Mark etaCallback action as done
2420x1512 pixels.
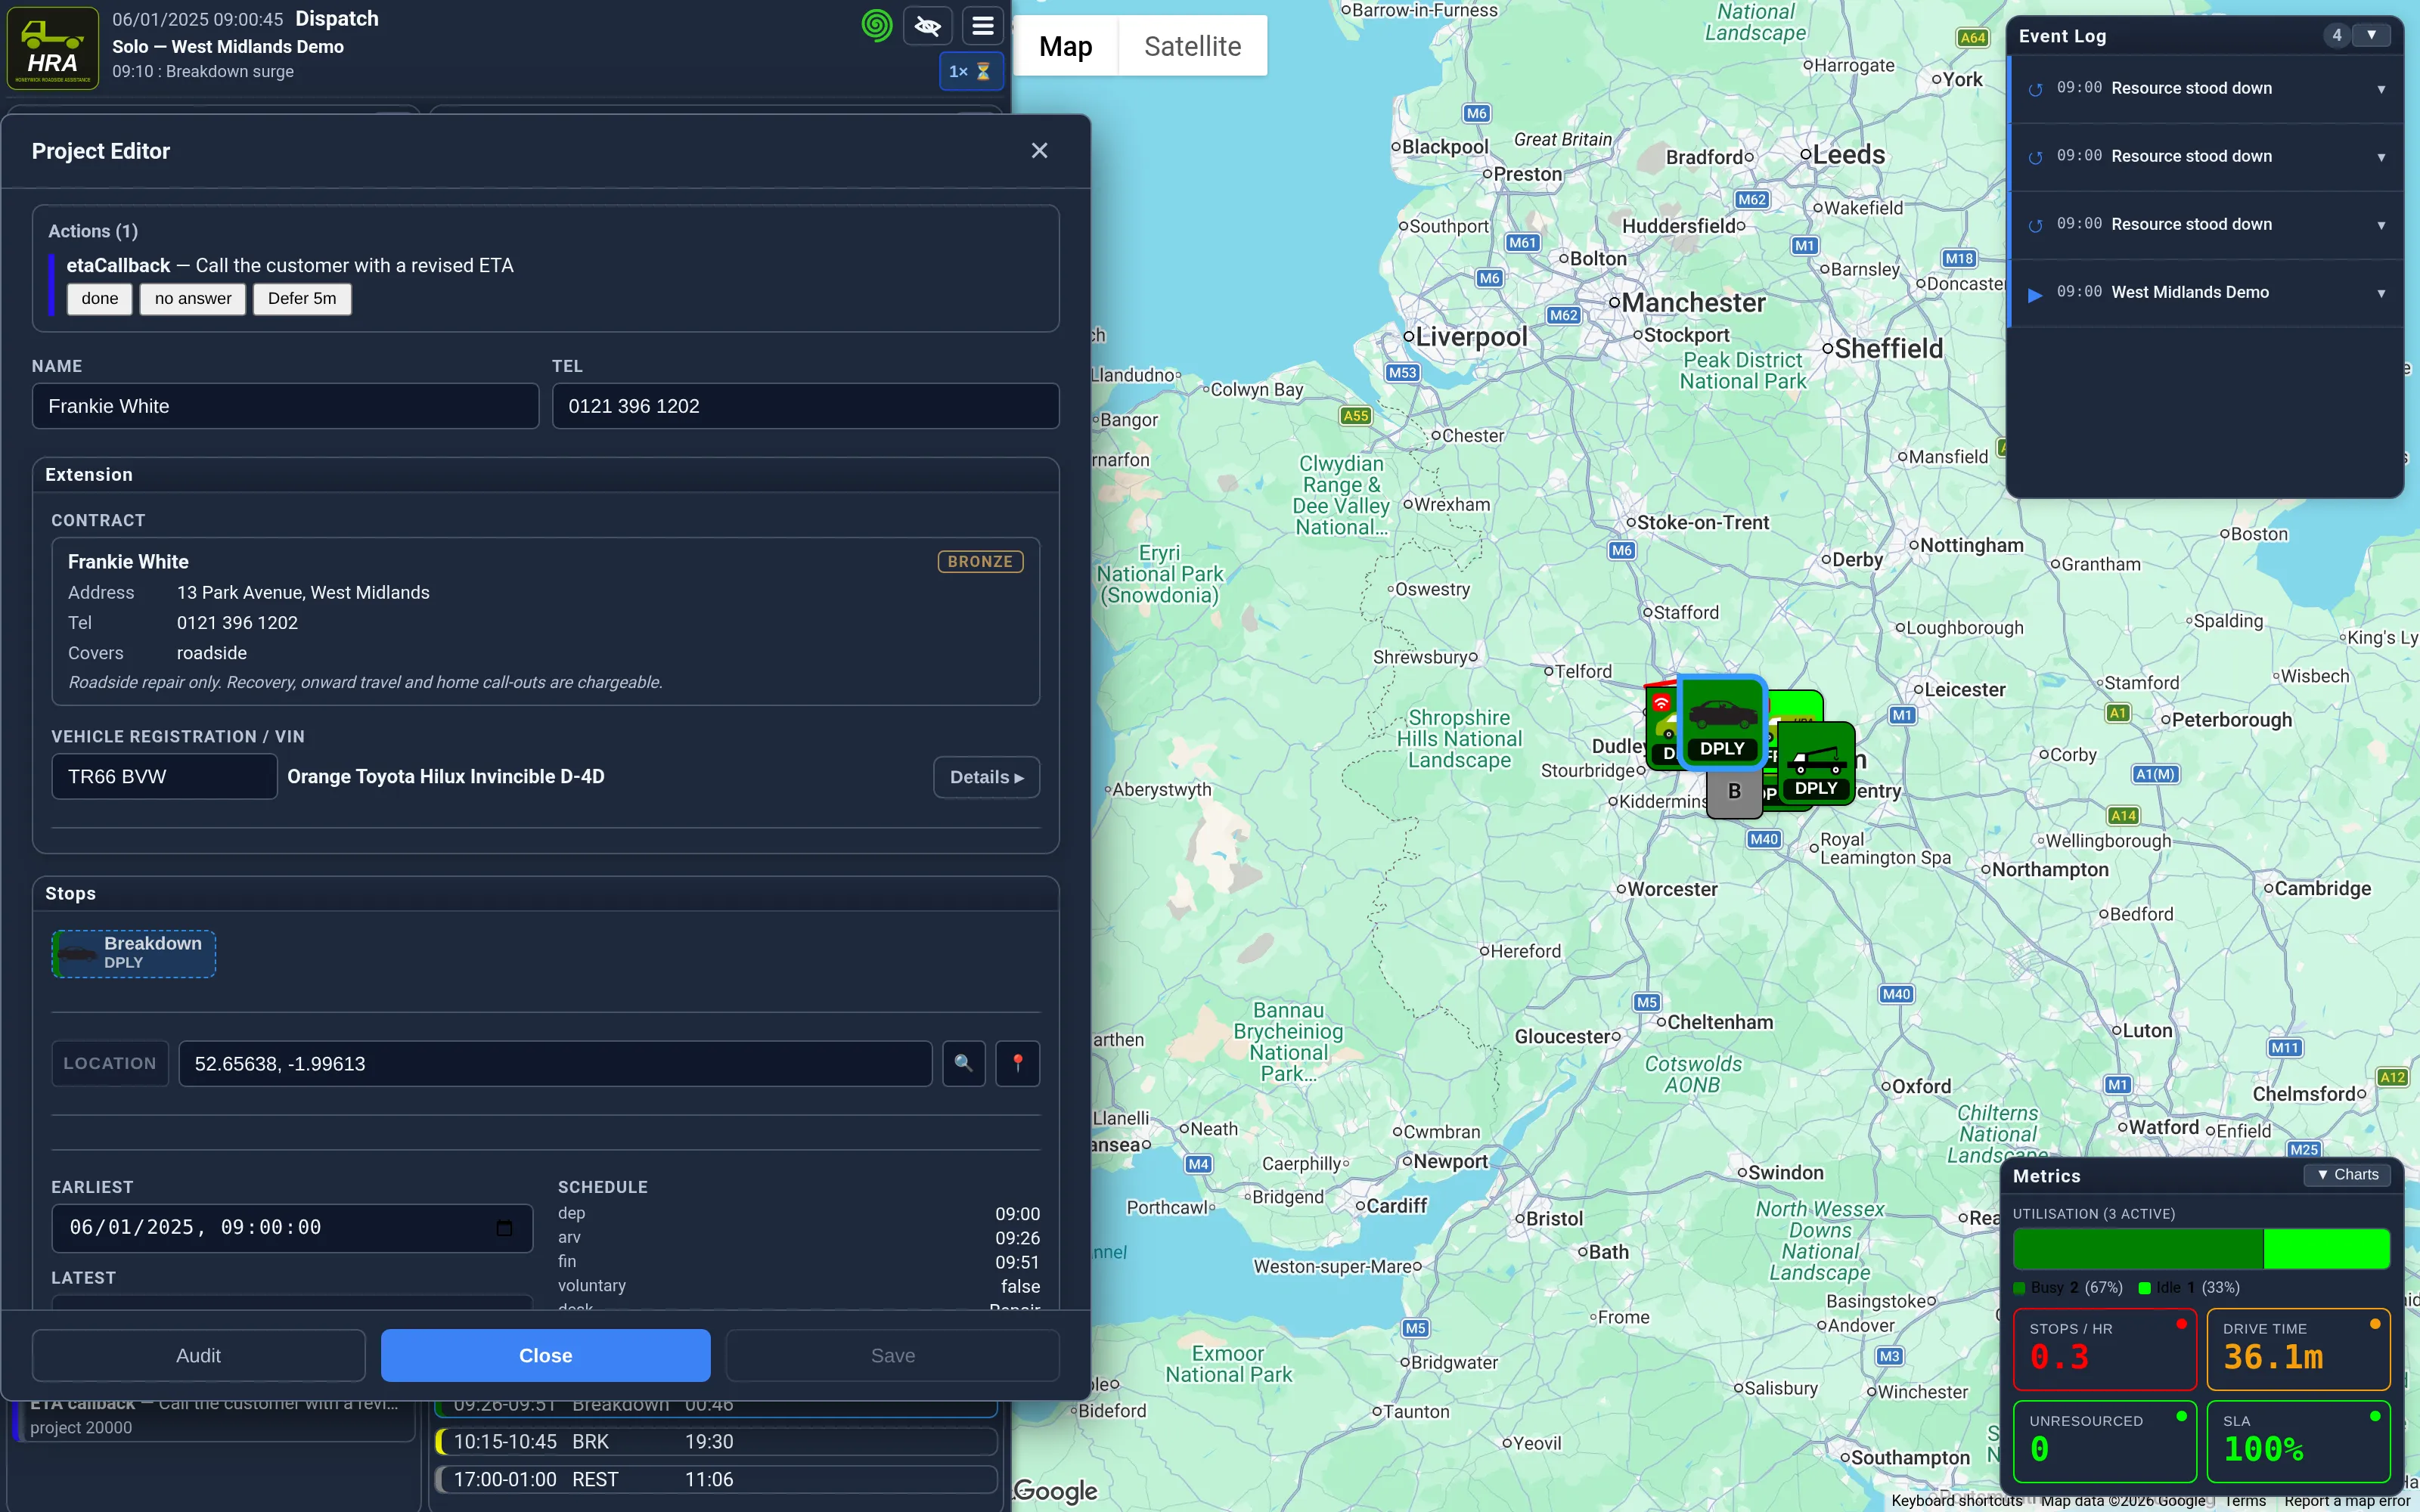tap(100, 299)
